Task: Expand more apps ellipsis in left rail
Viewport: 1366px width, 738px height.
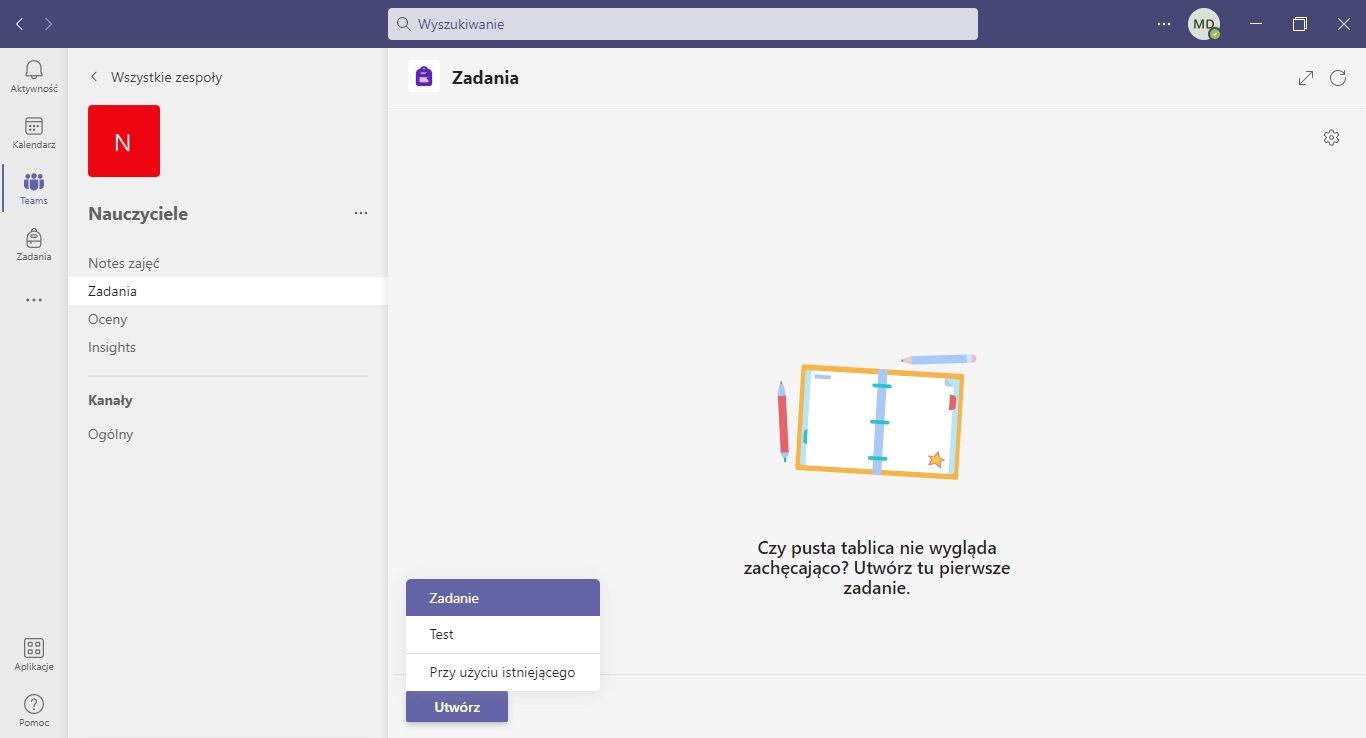Action: pyautogui.click(x=34, y=300)
